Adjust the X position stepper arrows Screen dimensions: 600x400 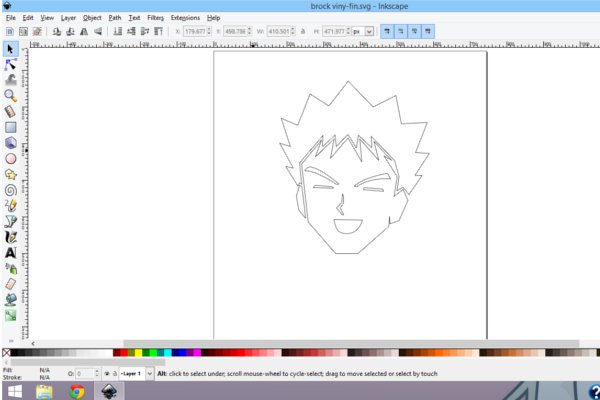[x=209, y=31]
